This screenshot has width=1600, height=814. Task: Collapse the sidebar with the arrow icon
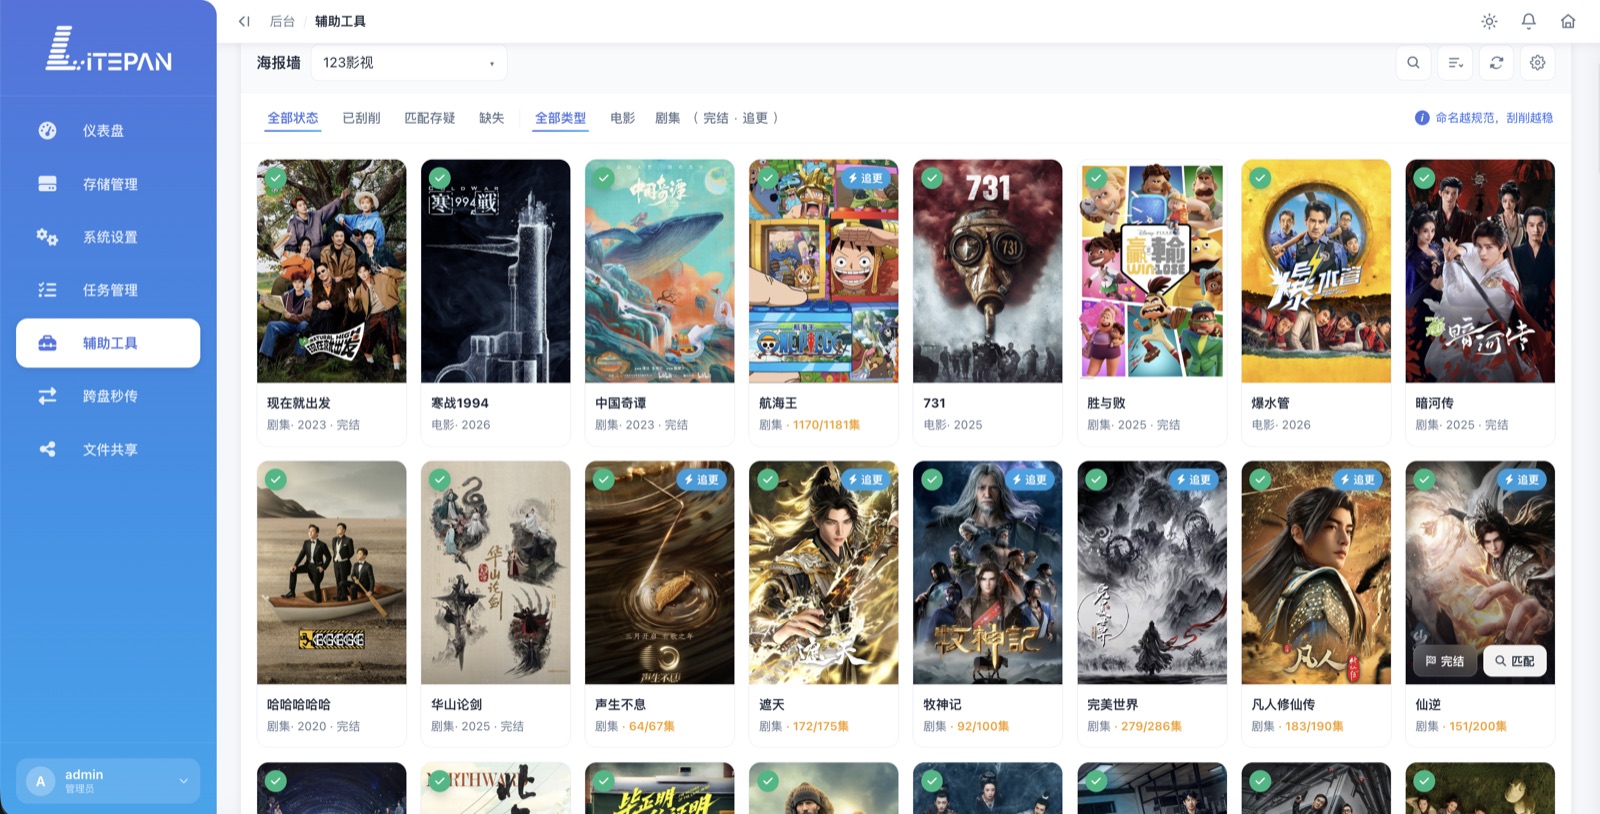[x=244, y=21]
